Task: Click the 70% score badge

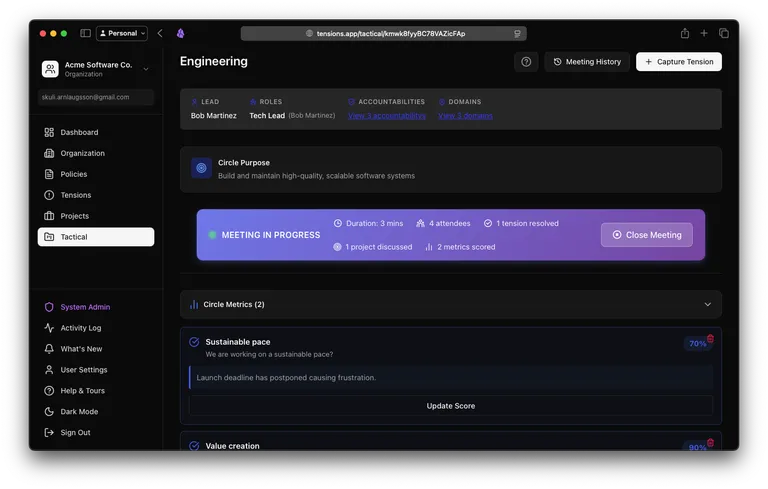Action: click(x=696, y=344)
